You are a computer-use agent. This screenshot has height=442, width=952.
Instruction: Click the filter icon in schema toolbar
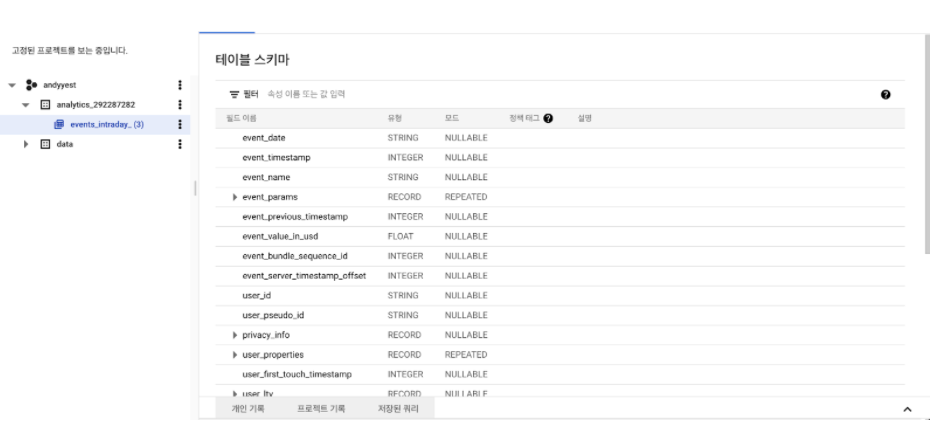[234, 94]
